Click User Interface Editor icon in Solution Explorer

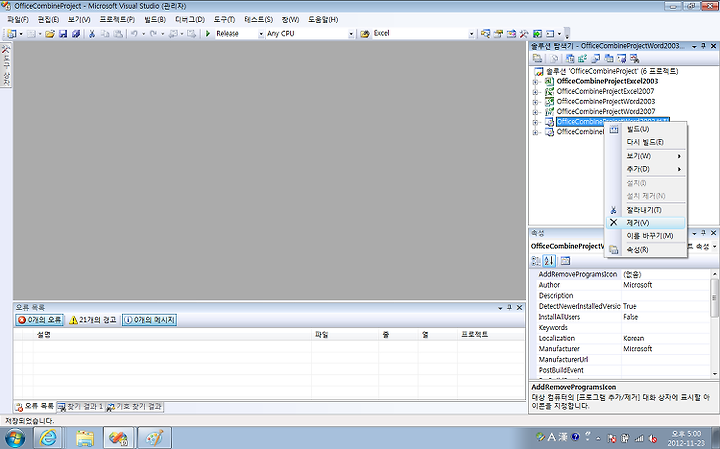(x=608, y=58)
